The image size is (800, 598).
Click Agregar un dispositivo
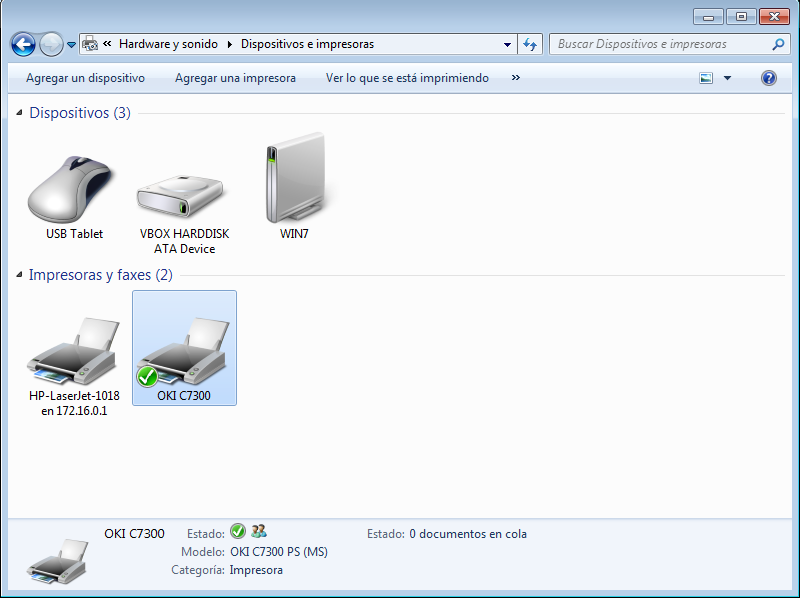tap(85, 78)
